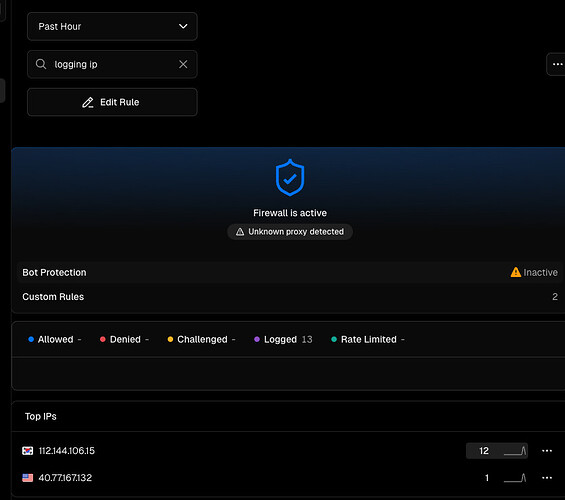
Task: Toggle the Challenged series filter
Action: point(201,339)
